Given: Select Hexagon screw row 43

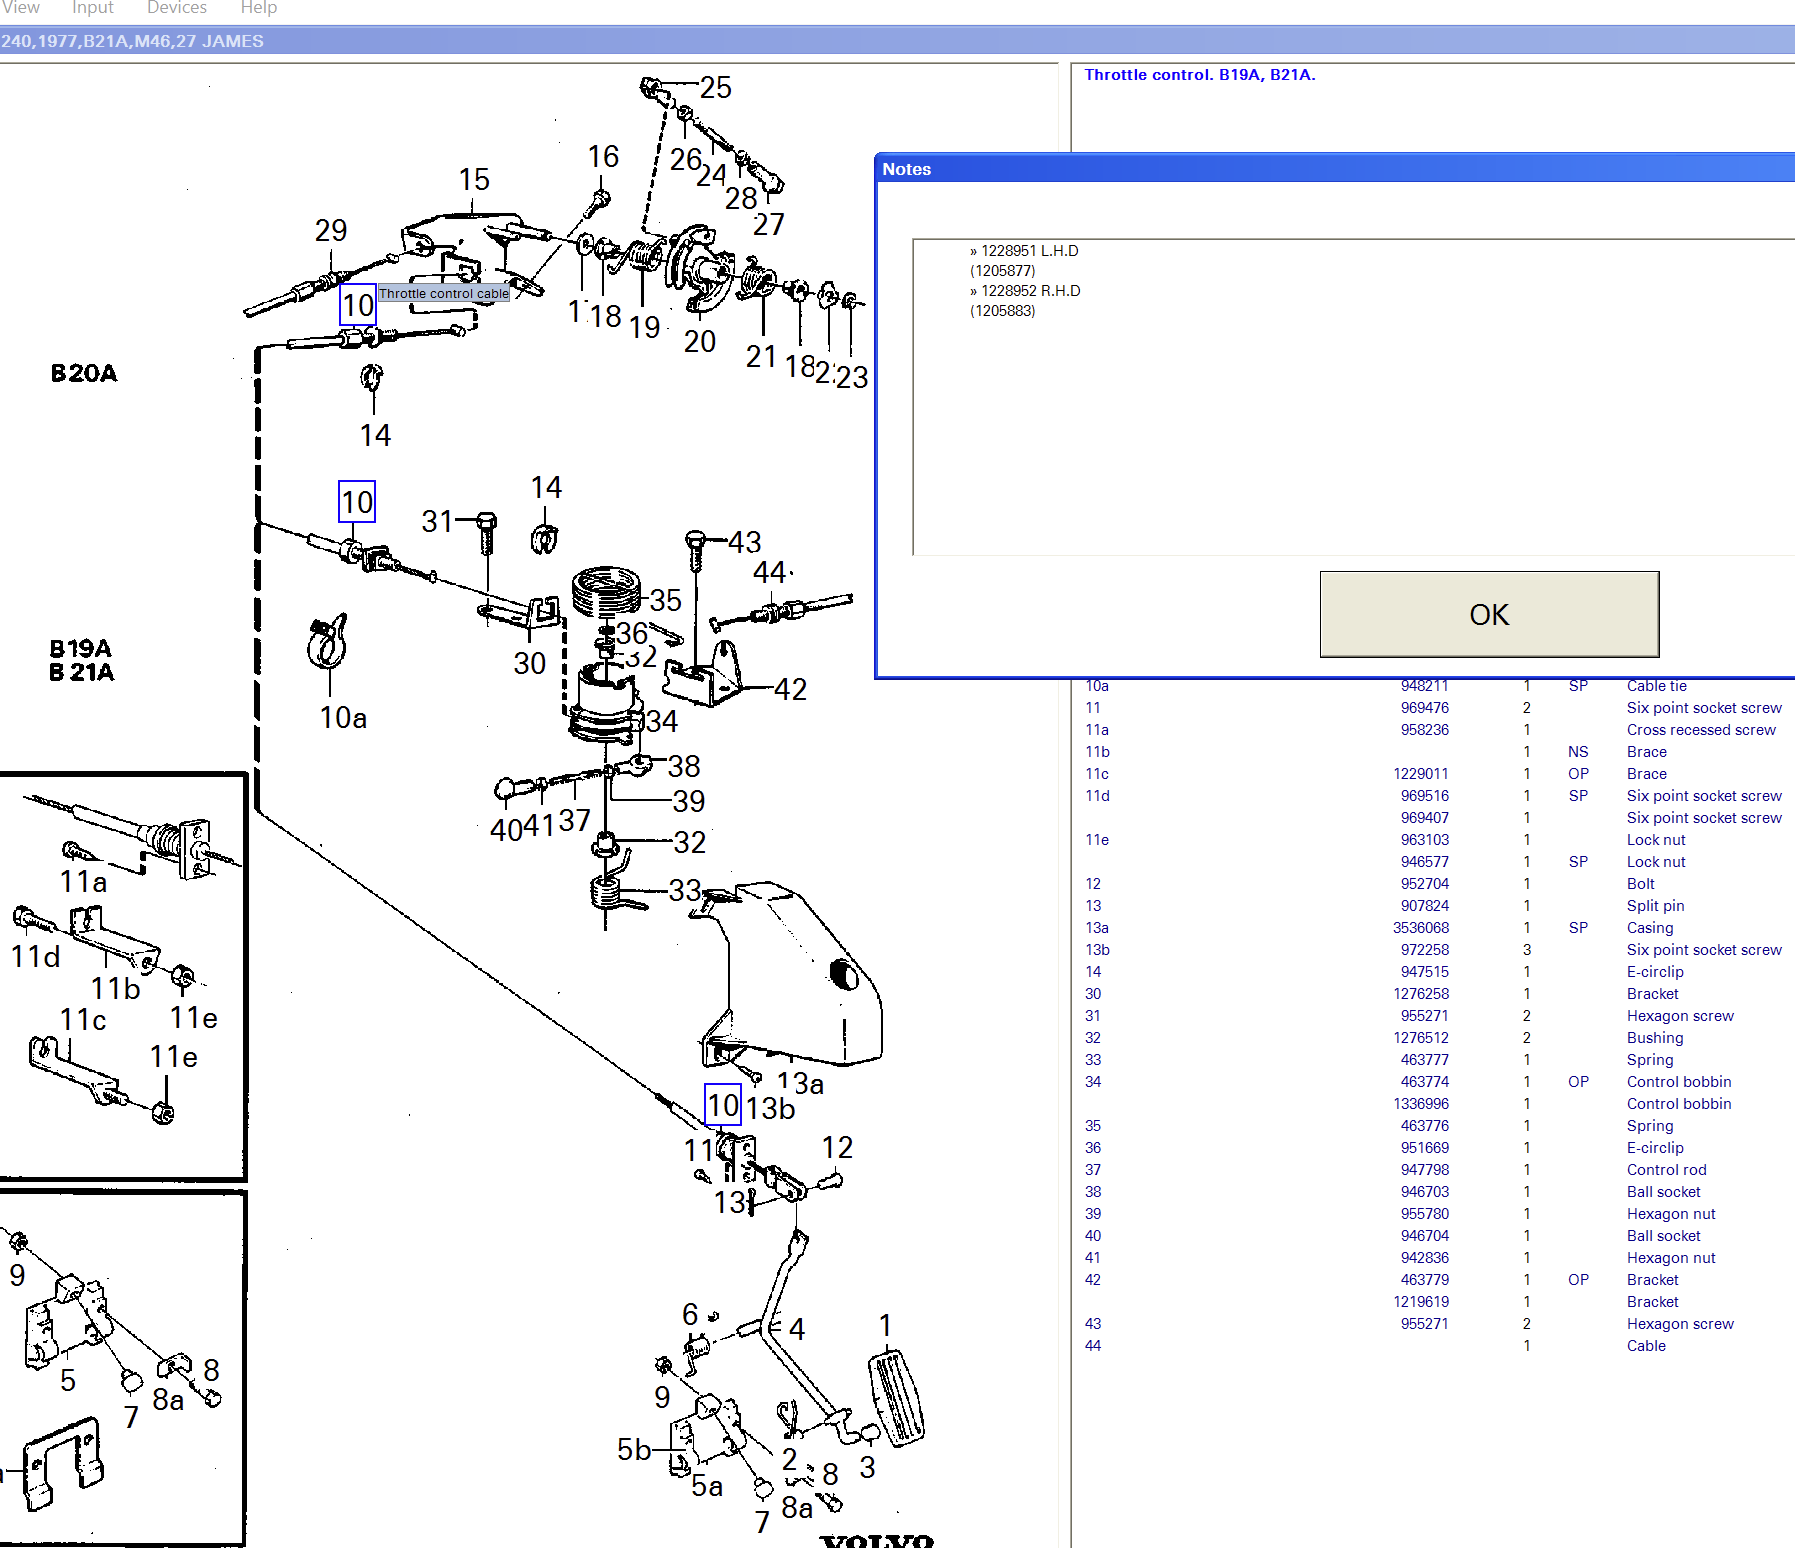Looking at the screenshot, I should pos(1433,1324).
